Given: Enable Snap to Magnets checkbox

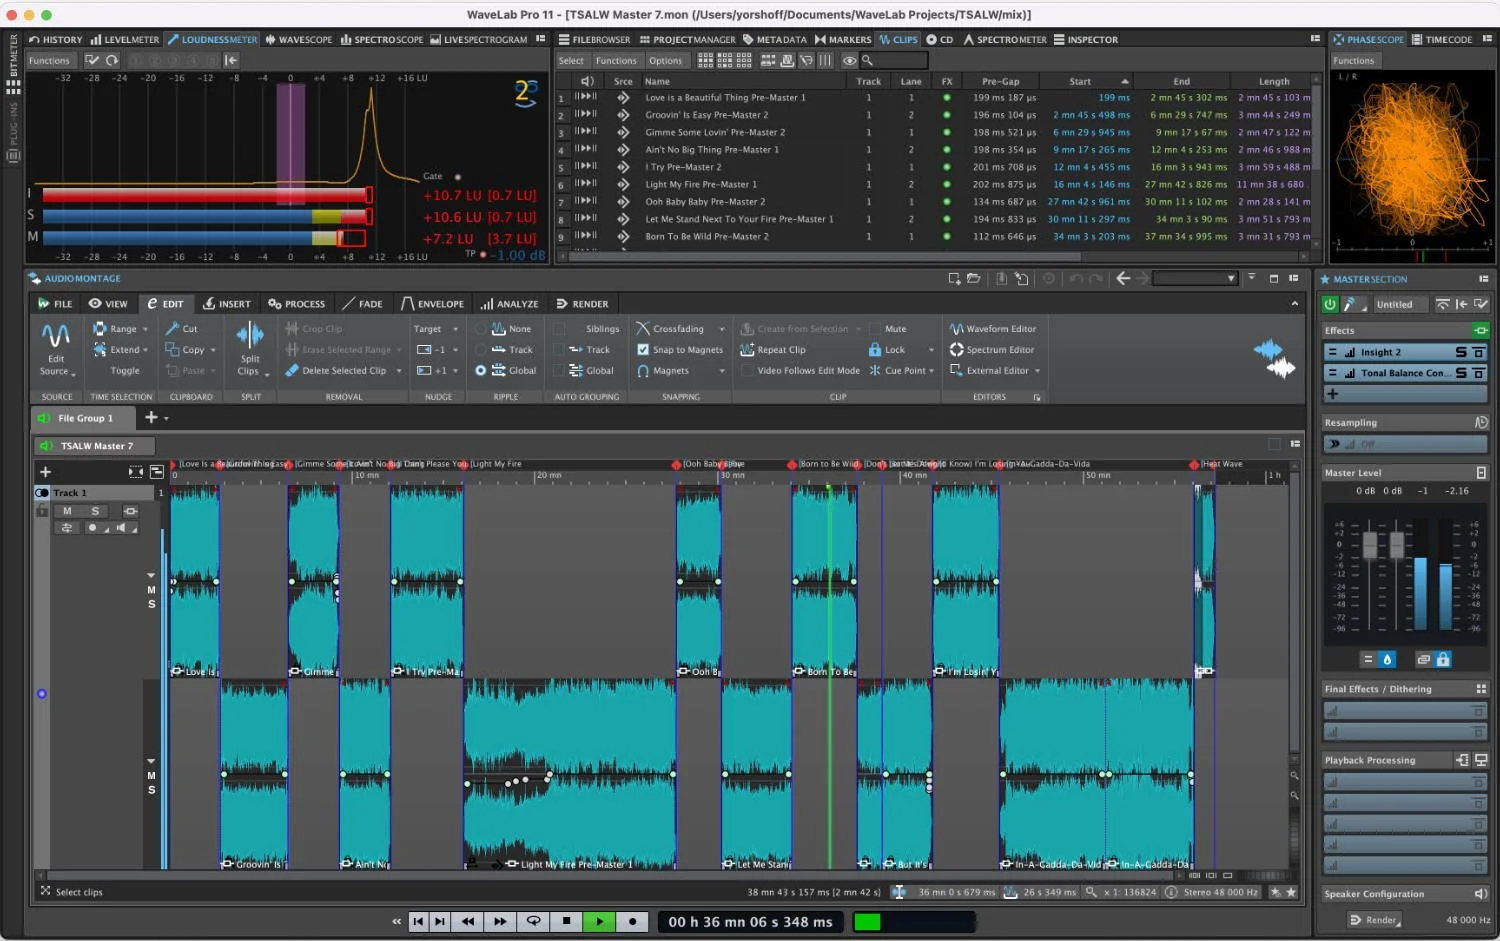Looking at the screenshot, I should coord(643,350).
